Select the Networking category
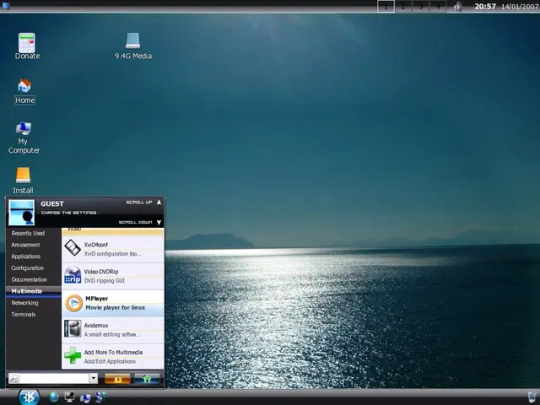Viewport: 540px width, 405px height. coord(25,303)
